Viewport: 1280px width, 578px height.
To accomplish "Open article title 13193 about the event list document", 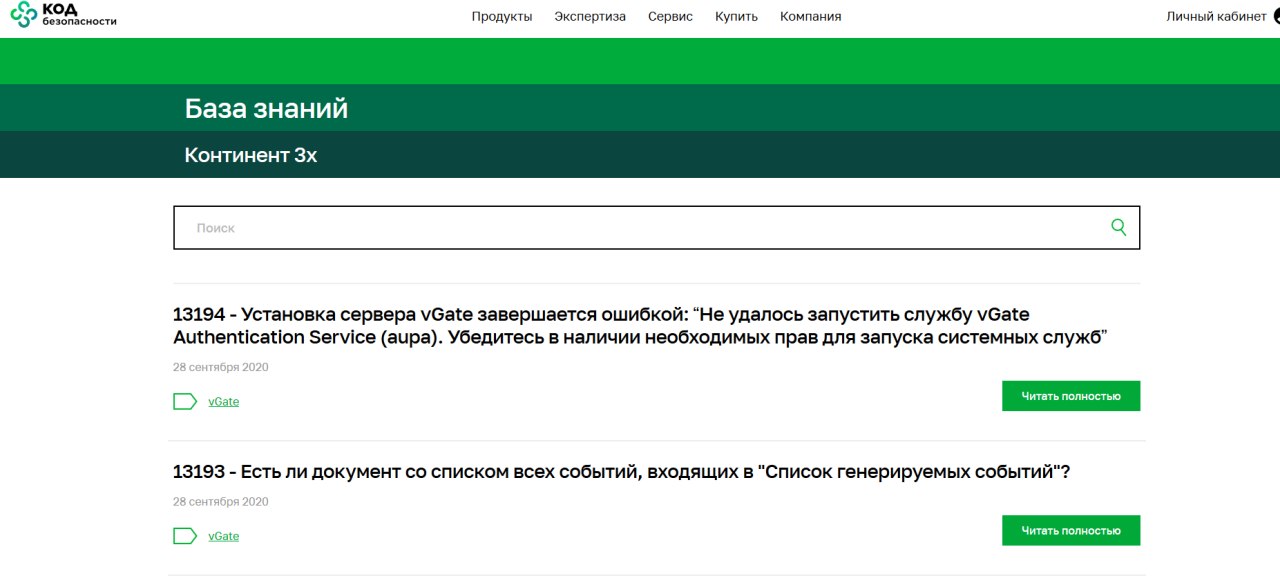I will pos(621,472).
